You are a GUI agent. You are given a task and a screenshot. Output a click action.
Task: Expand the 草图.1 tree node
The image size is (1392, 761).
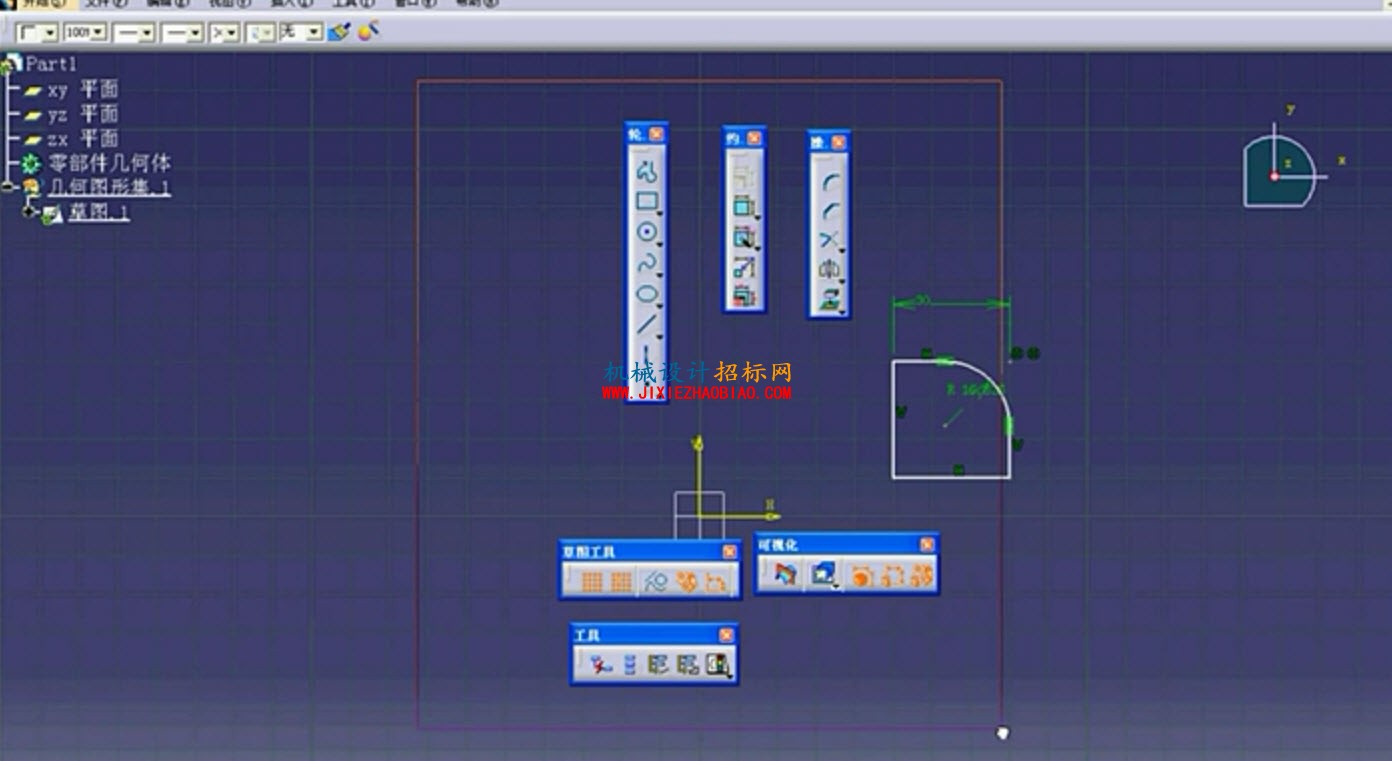tap(30, 211)
